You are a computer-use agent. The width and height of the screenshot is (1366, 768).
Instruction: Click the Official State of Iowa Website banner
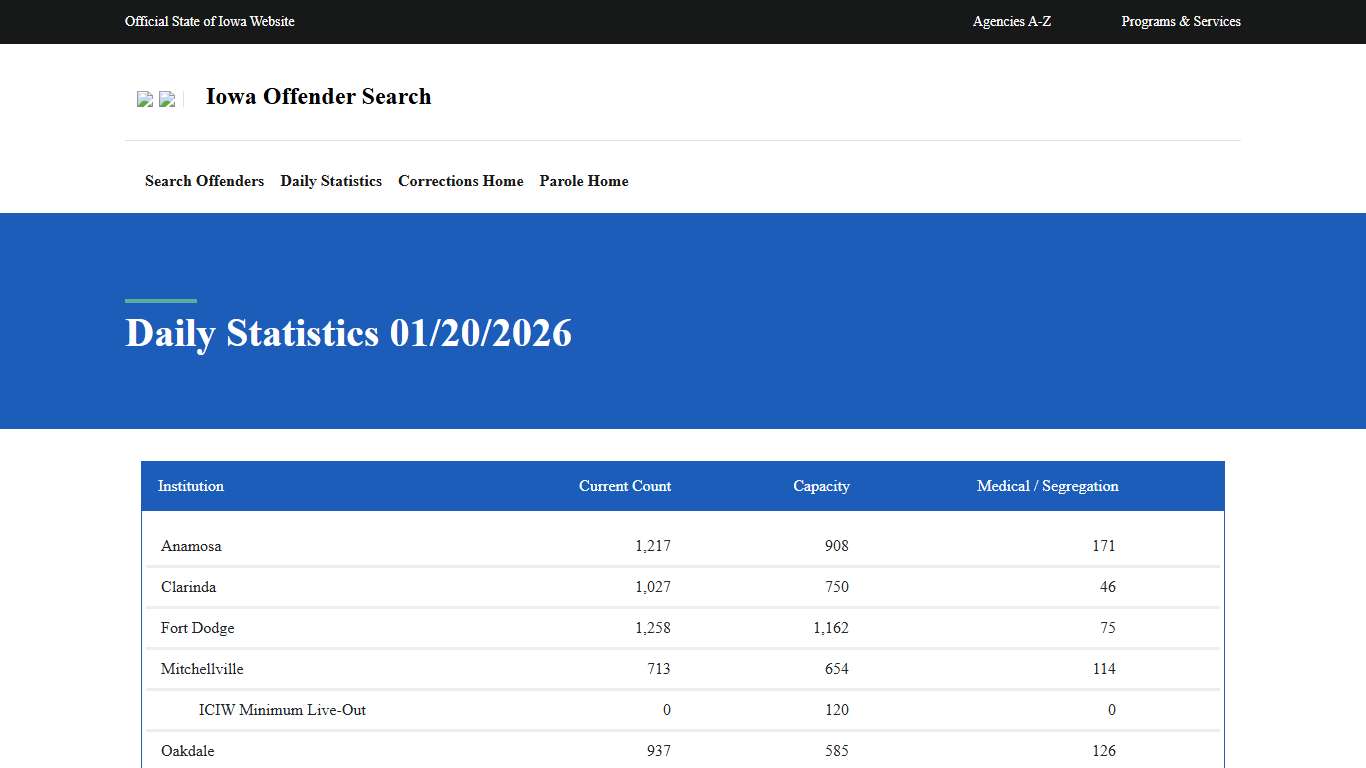tap(210, 21)
